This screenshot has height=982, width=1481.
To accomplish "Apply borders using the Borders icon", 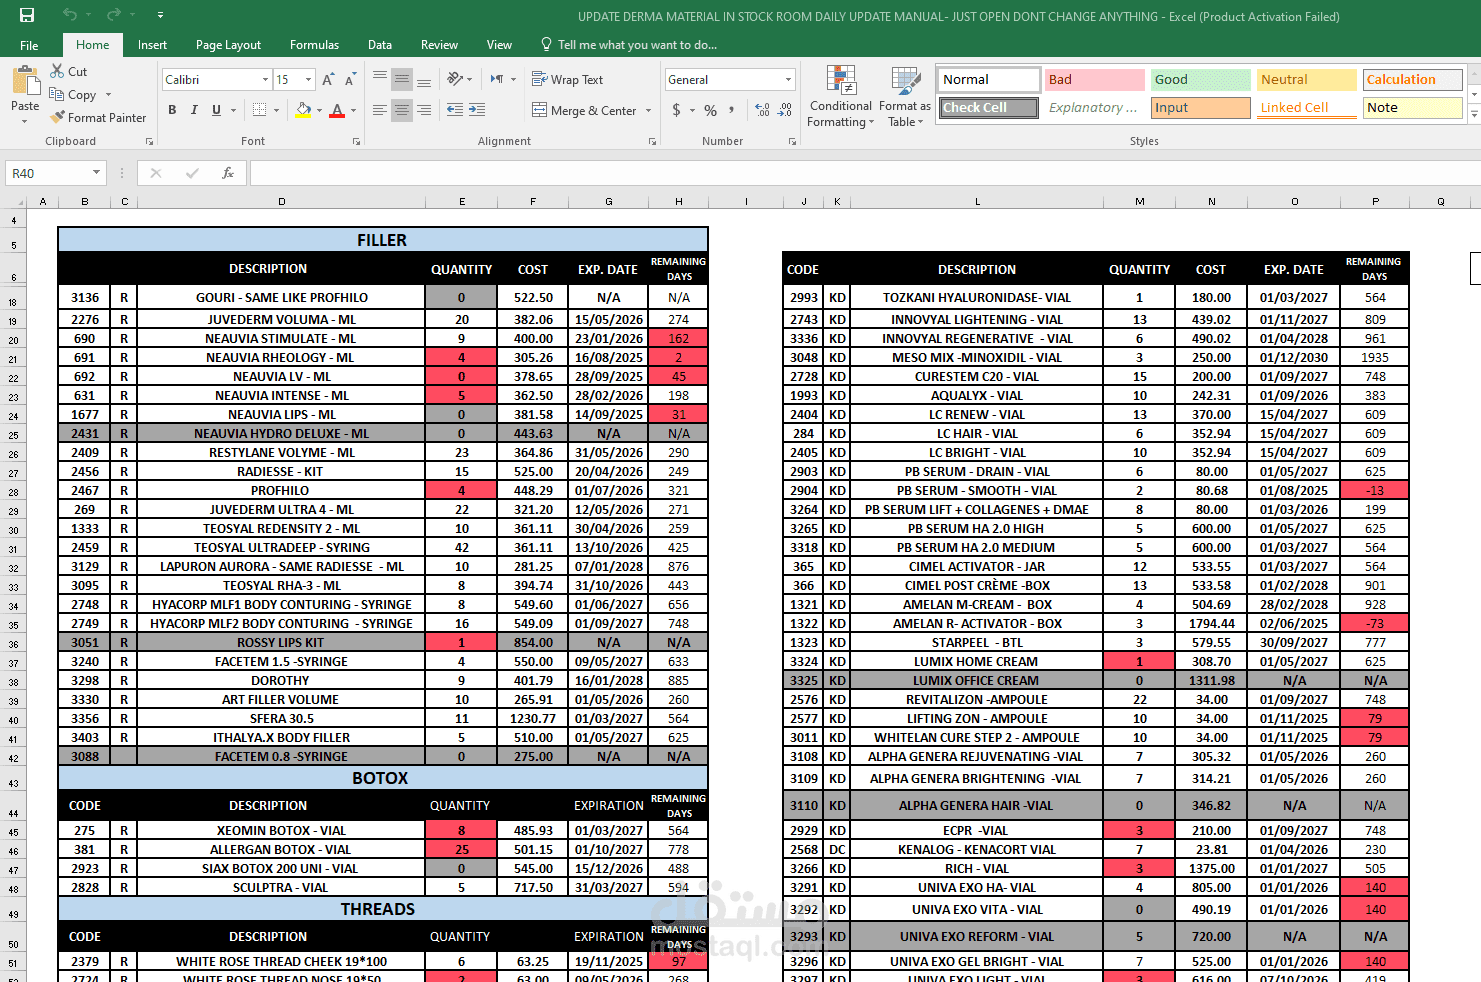I will [x=260, y=110].
